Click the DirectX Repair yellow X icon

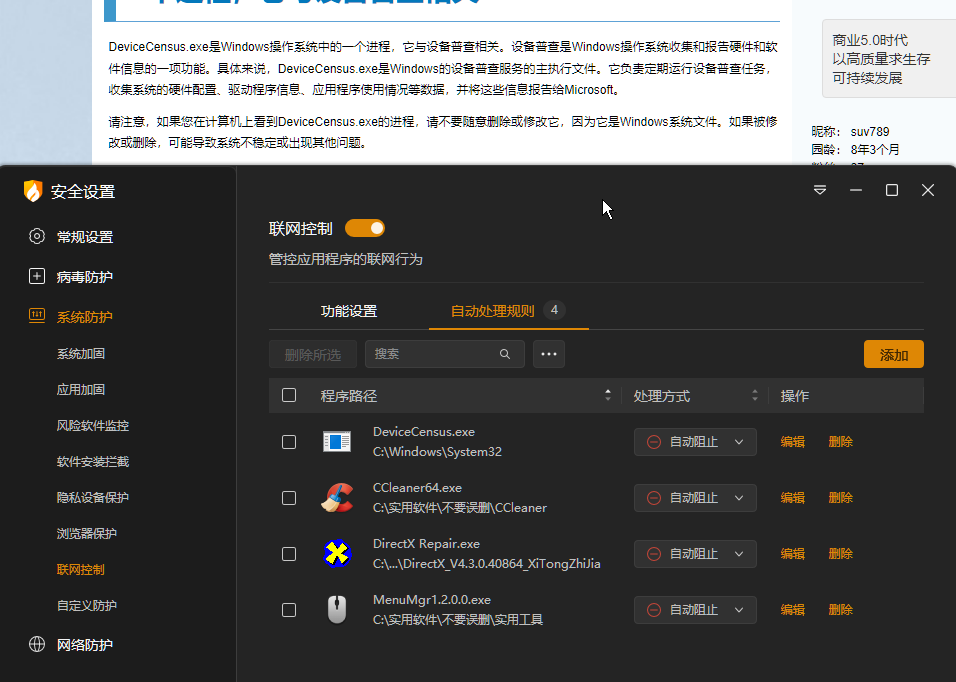pyautogui.click(x=337, y=552)
